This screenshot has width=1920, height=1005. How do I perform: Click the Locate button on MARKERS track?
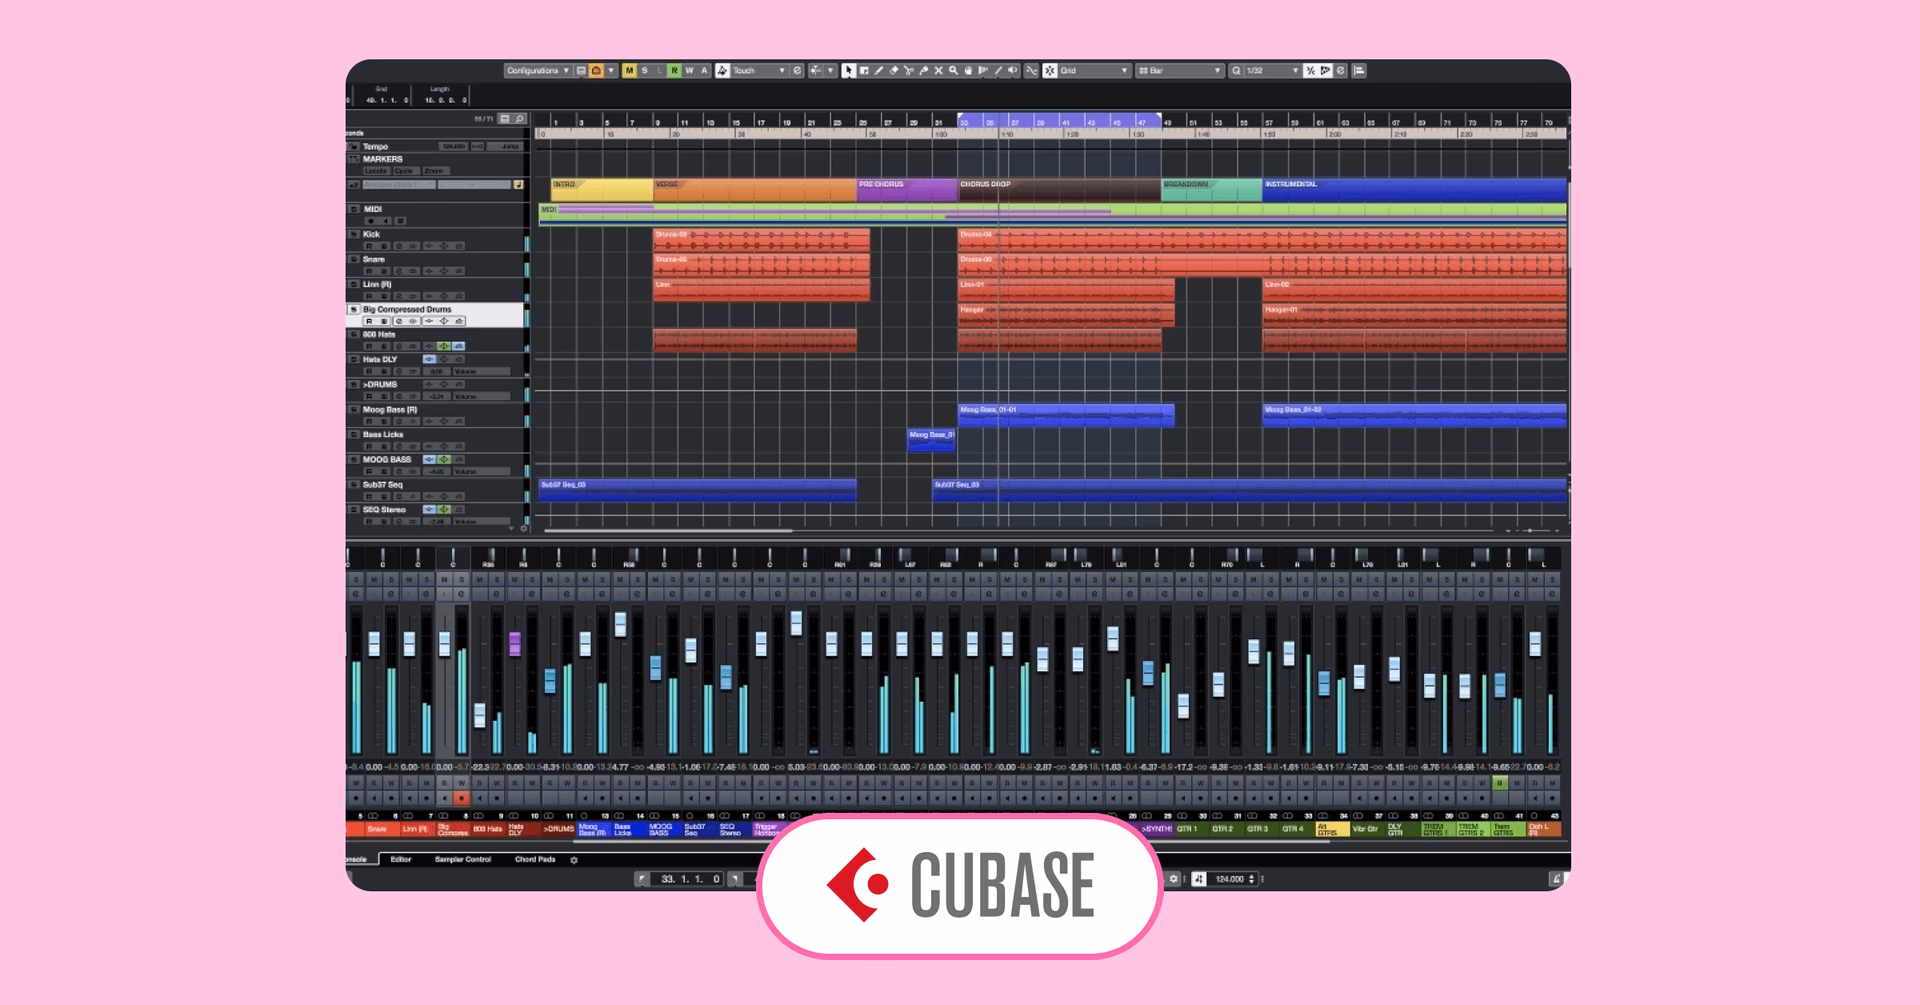375,171
